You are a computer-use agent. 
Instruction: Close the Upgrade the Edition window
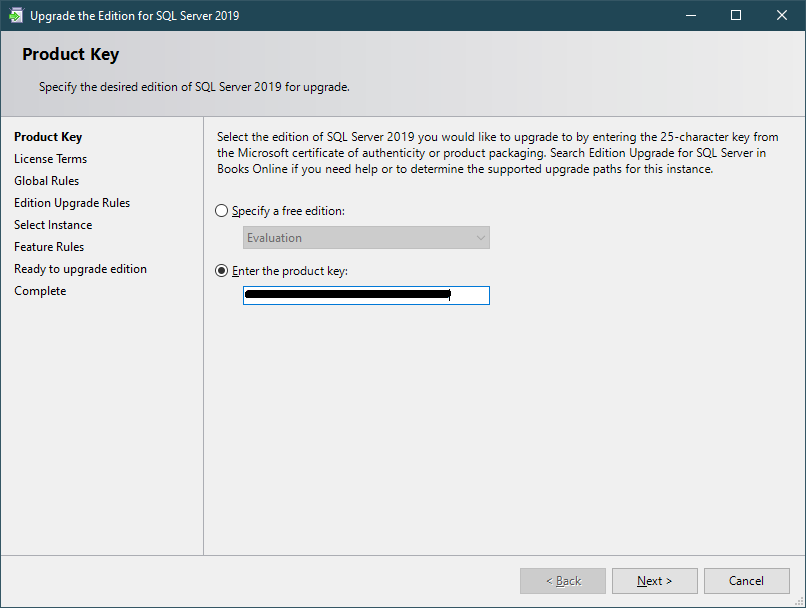click(x=782, y=16)
